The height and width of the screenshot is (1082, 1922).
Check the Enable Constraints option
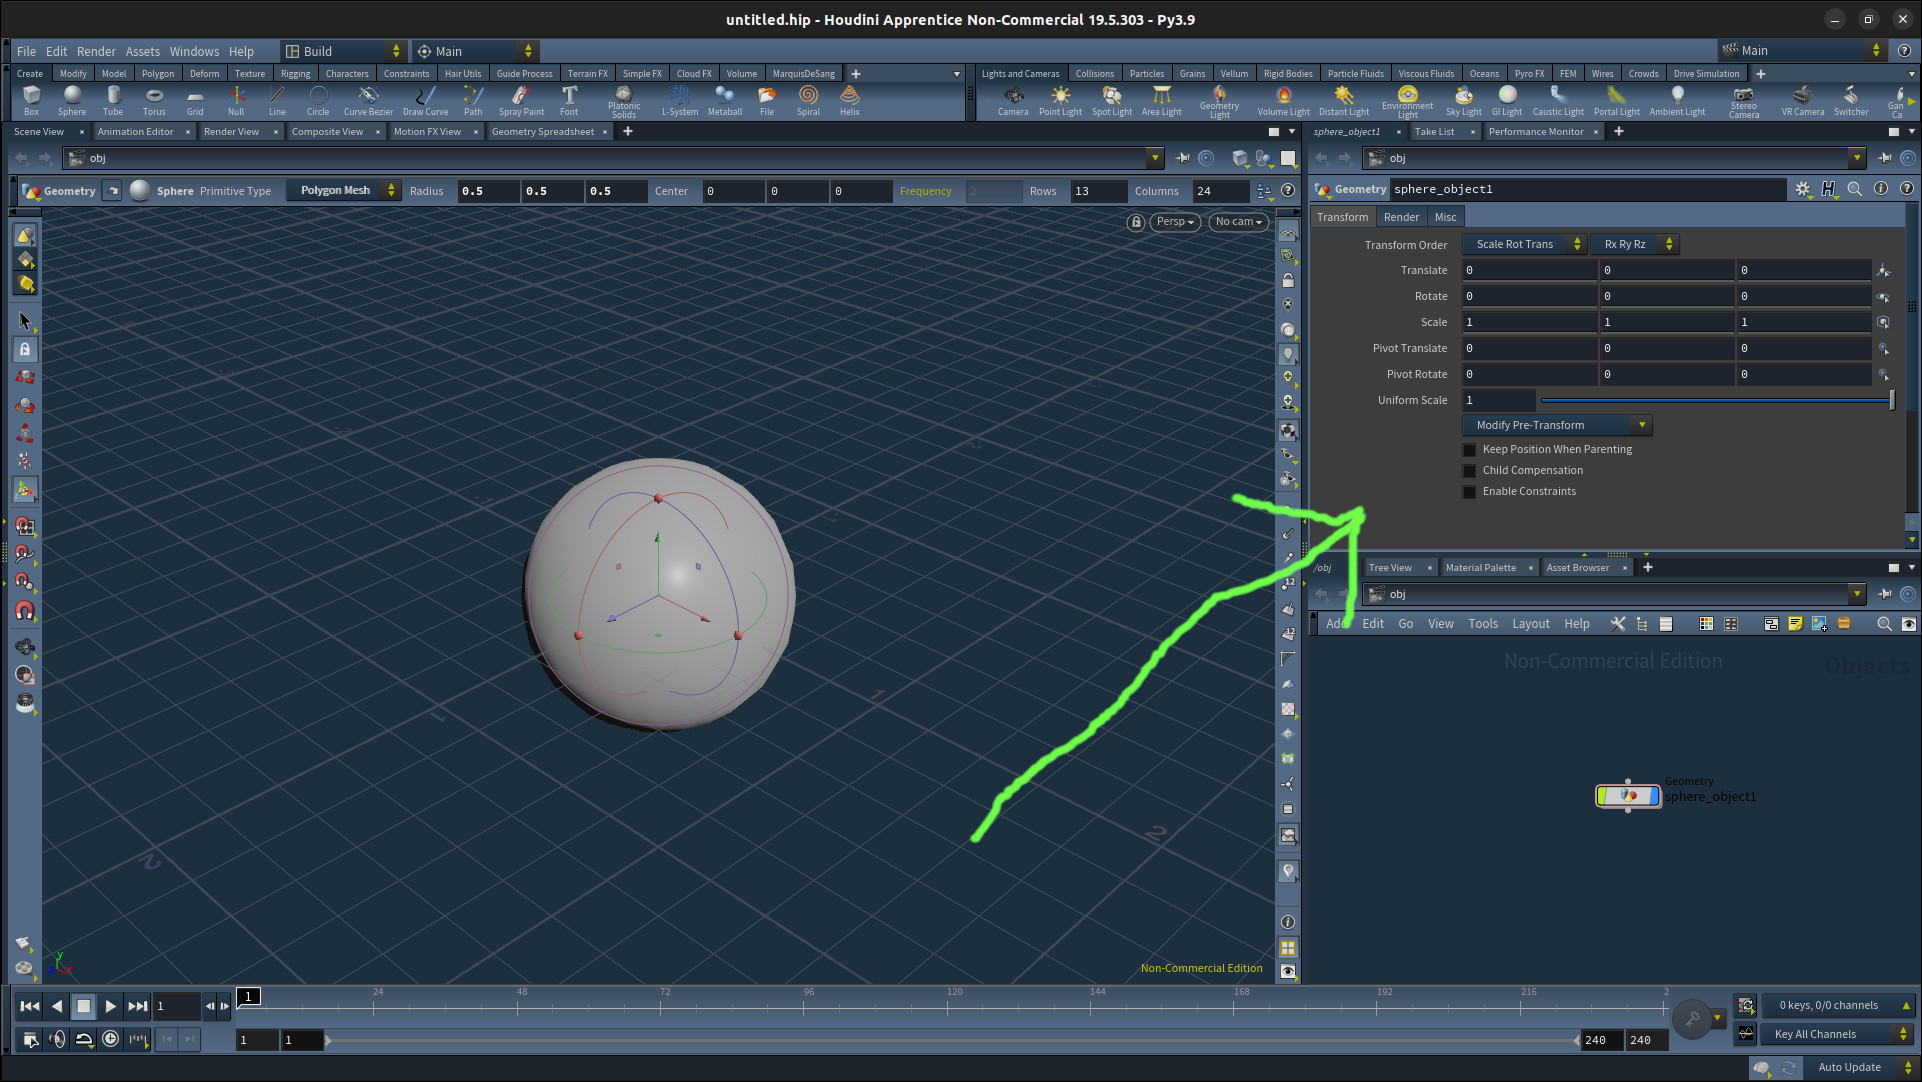(1469, 492)
